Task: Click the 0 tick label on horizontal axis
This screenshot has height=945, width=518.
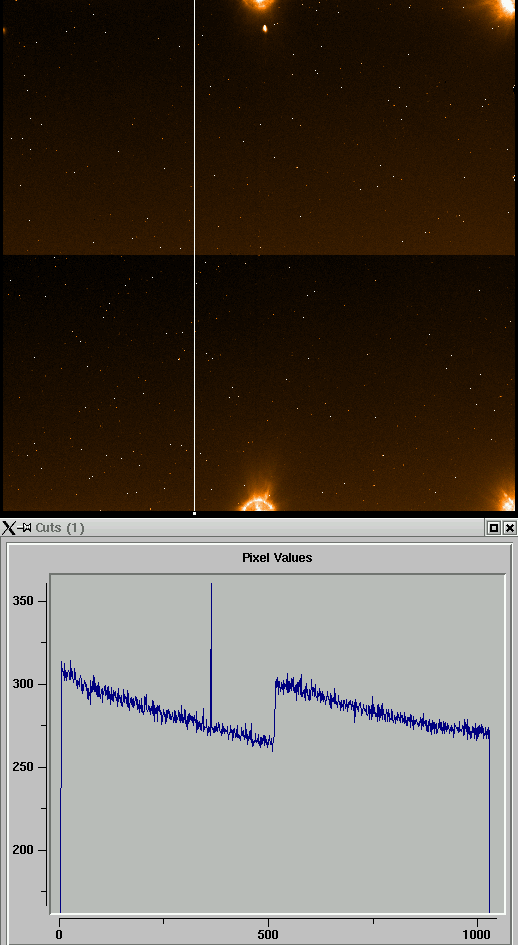Action: [x=59, y=935]
